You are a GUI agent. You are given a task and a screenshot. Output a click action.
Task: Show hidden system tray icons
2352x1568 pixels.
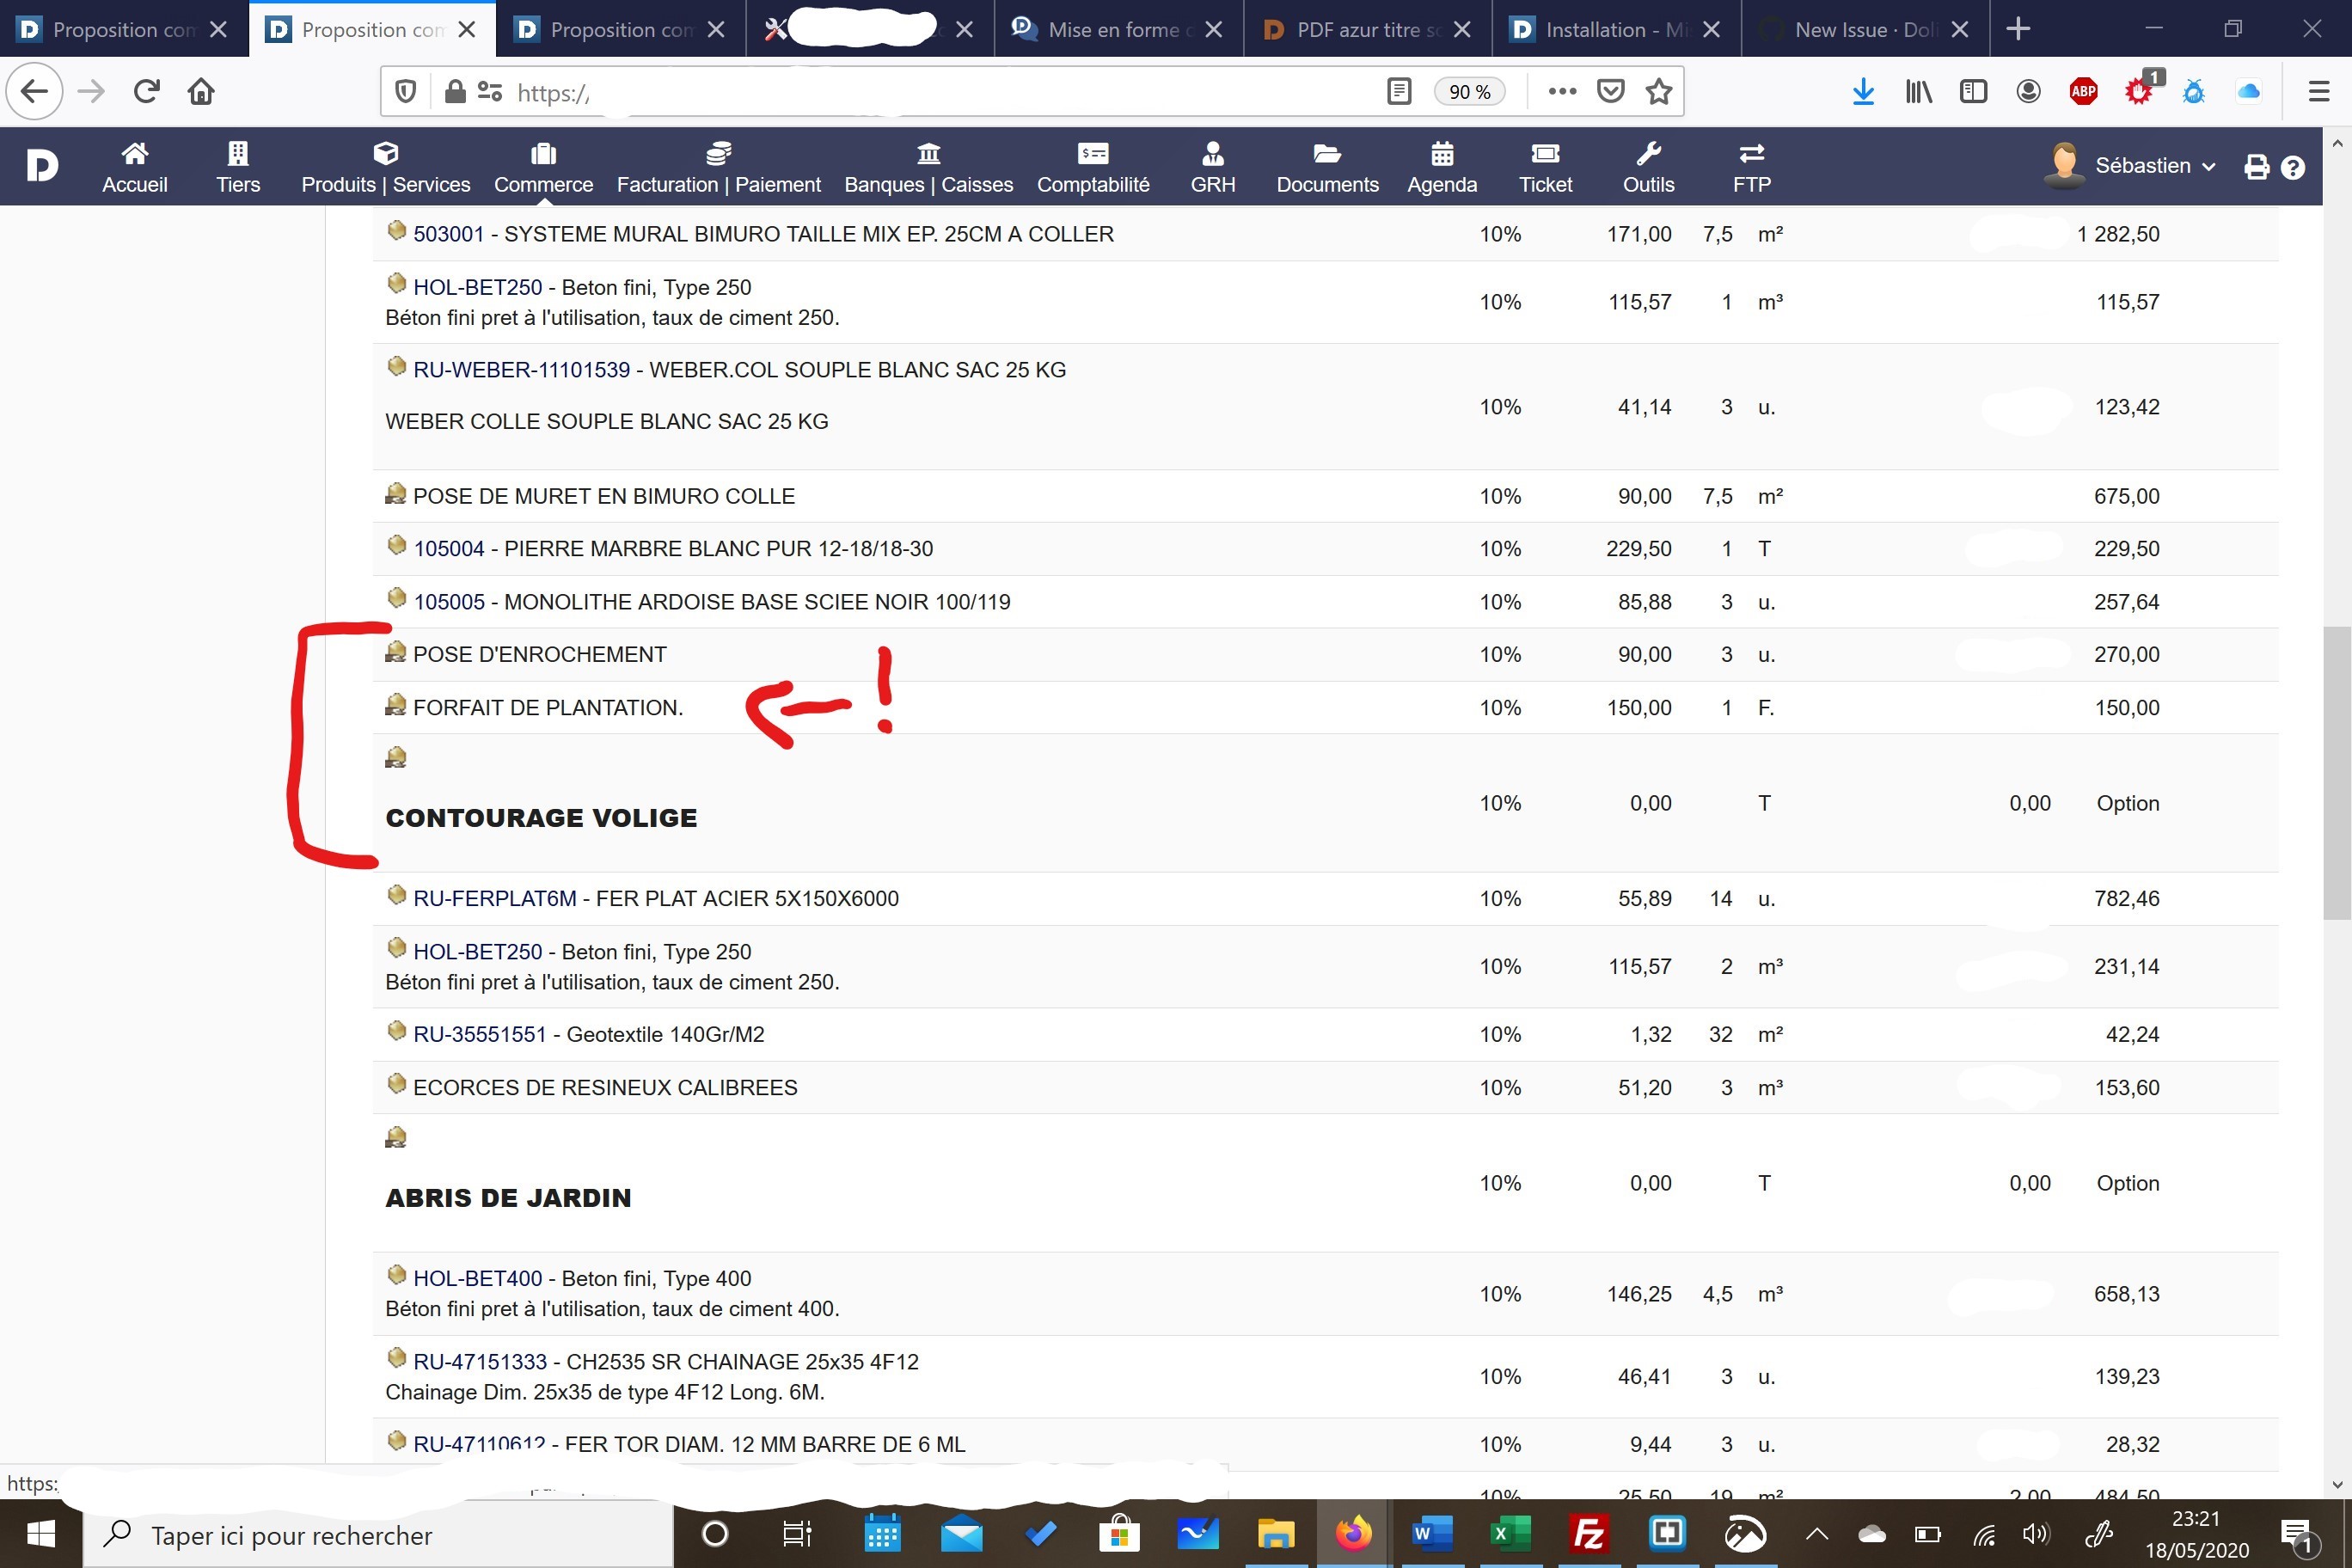coord(1816,1534)
